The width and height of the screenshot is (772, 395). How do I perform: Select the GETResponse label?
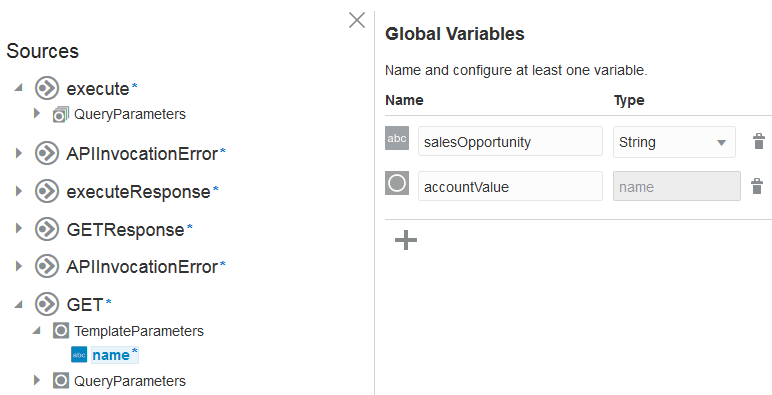pos(126,230)
